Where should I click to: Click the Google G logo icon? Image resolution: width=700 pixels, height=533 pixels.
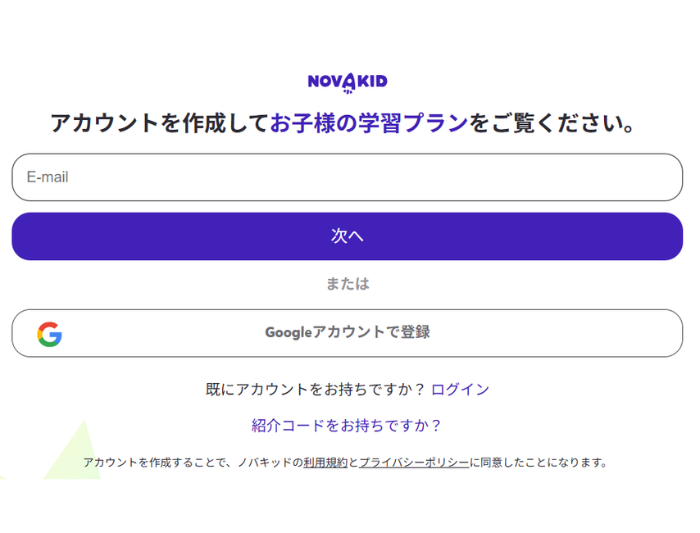tap(50, 334)
